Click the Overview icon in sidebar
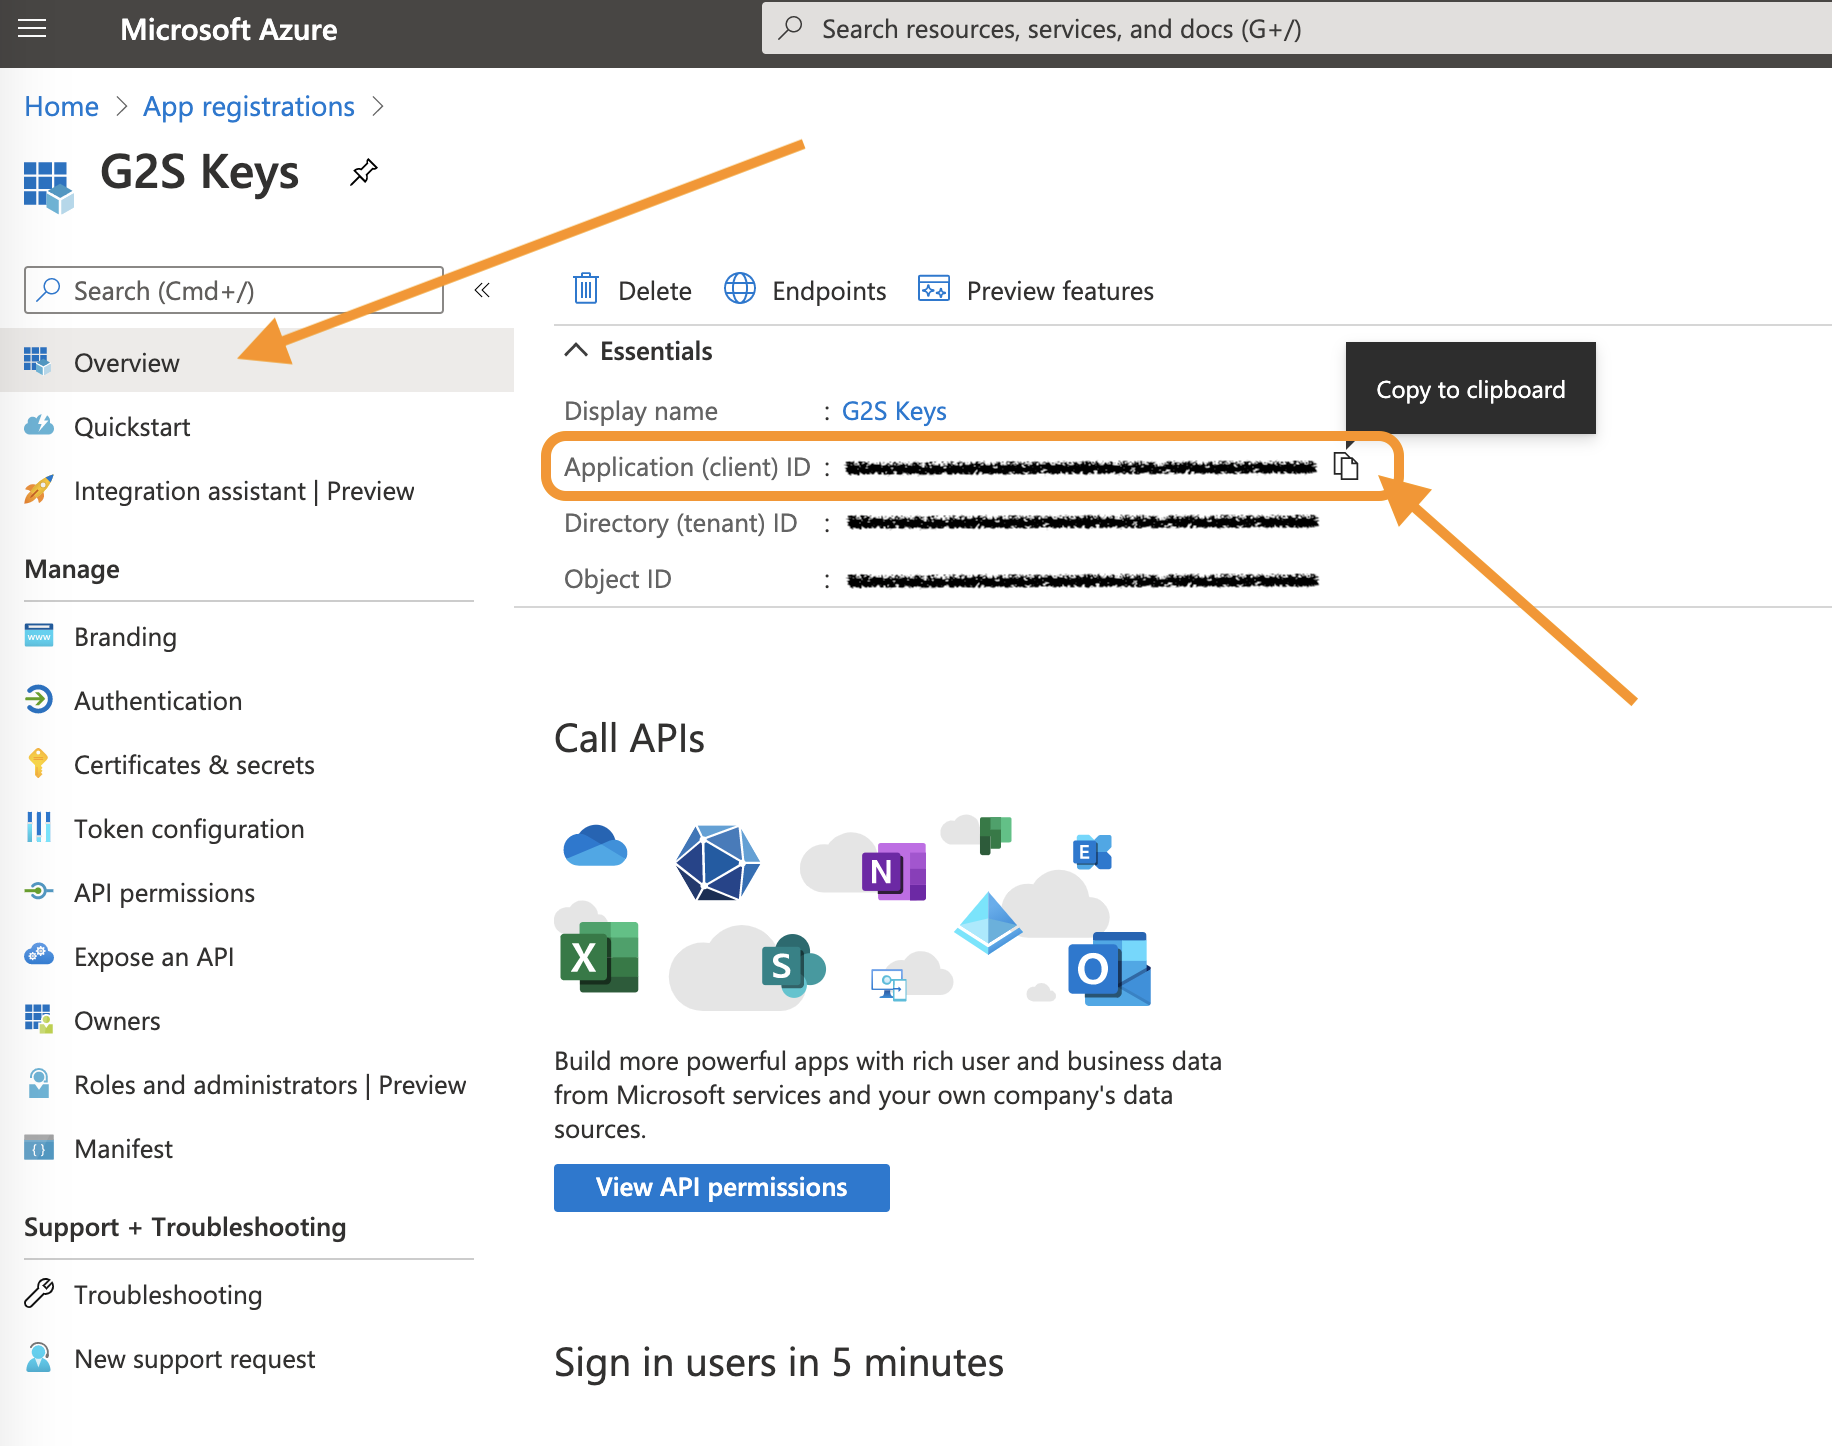The height and width of the screenshot is (1446, 1832). tap(38, 361)
